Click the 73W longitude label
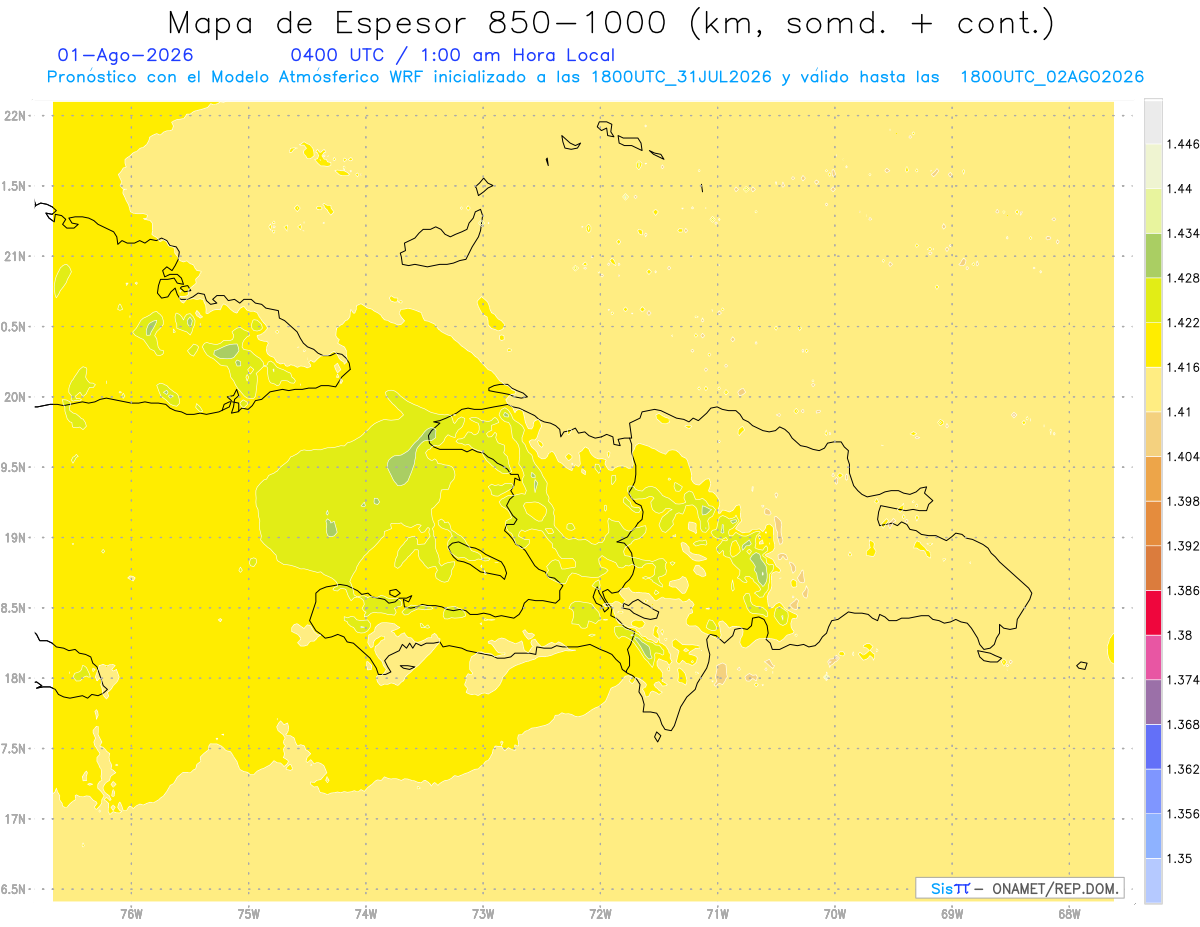The height and width of the screenshot is (927, 1200). tap(483, 913)
